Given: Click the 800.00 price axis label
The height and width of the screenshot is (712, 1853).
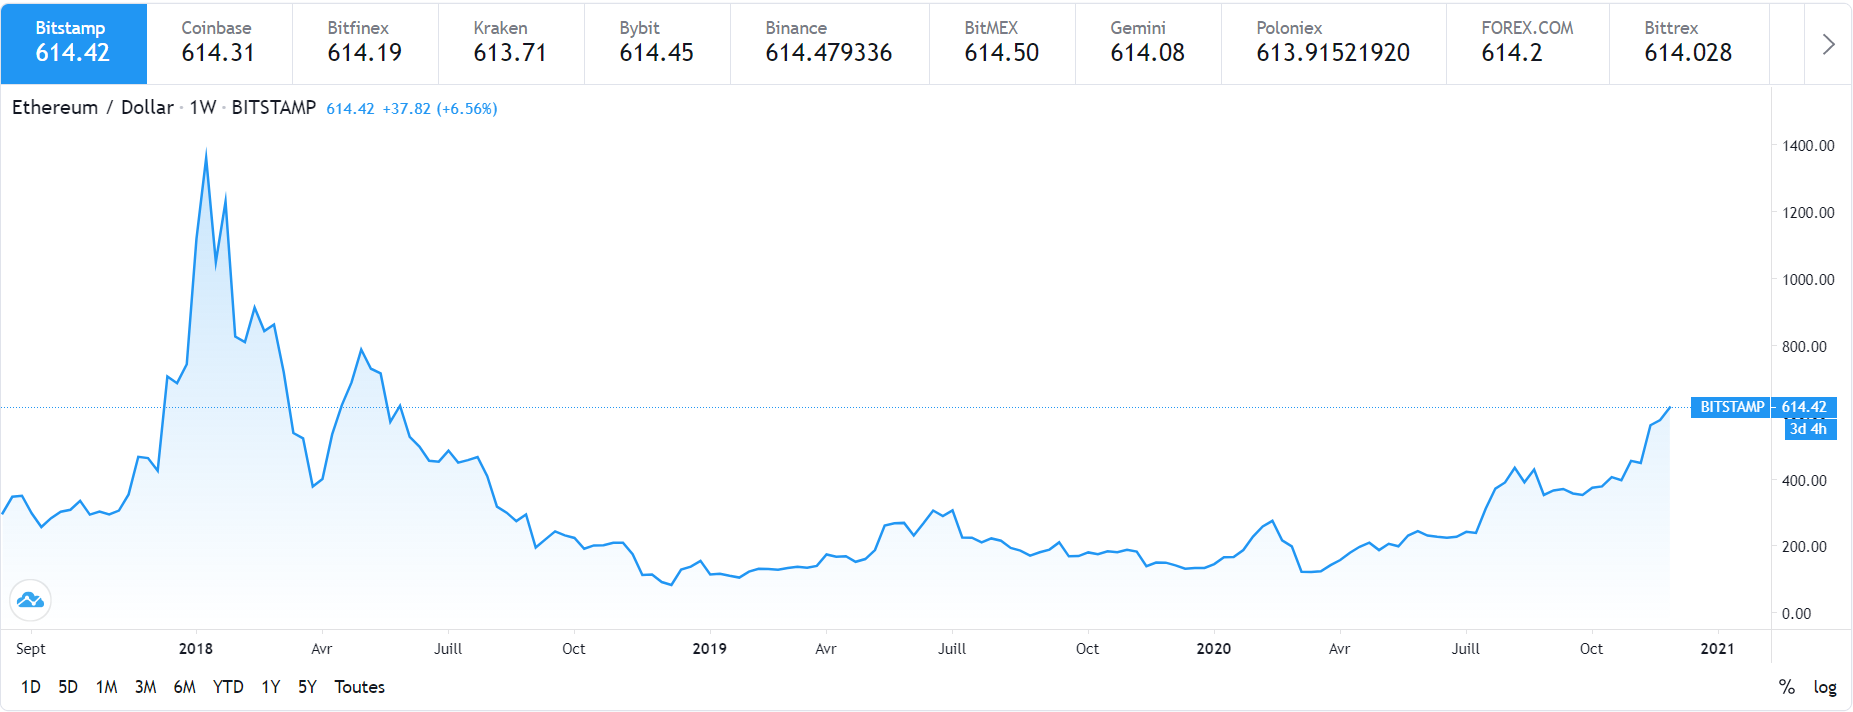Looking at the screenshot, I should click(1804, 347).
